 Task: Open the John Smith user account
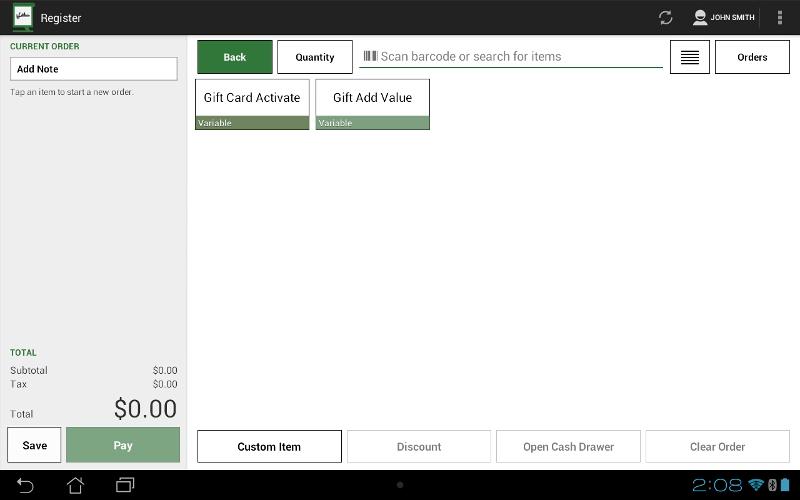(724, 18)
